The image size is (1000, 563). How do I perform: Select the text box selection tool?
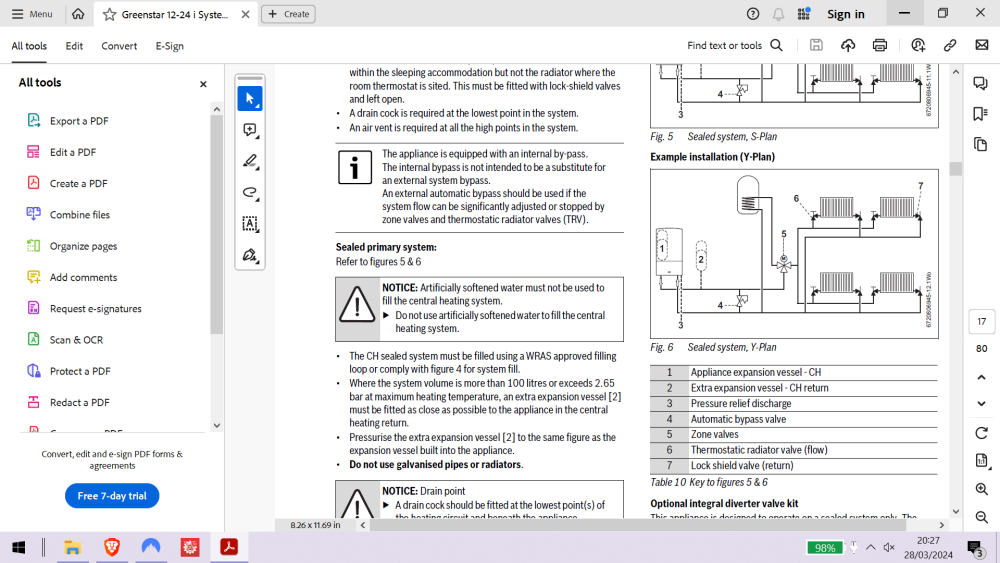click(249, 223)
